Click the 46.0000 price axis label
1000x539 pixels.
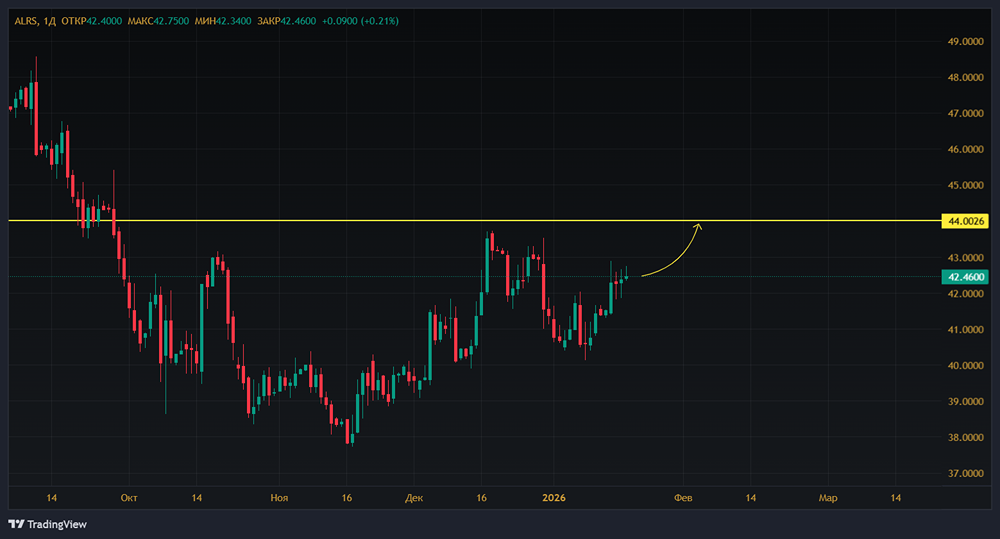(966, 149)
